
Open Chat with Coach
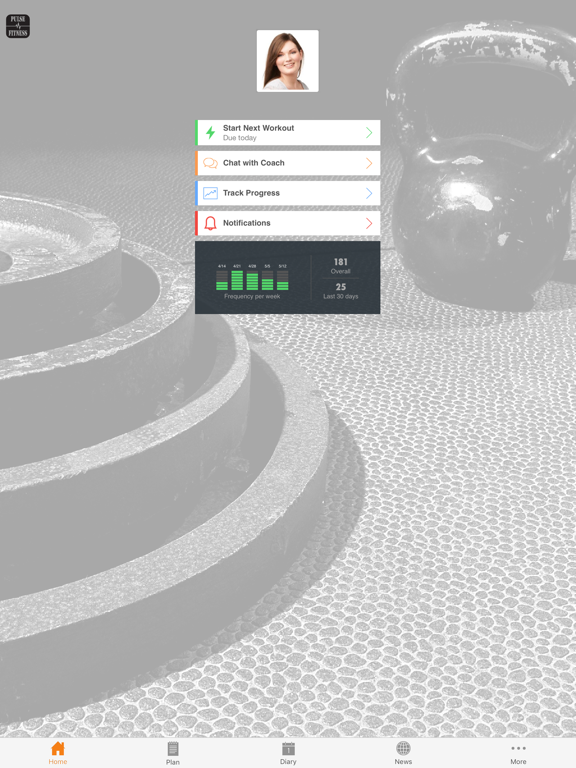288,163
